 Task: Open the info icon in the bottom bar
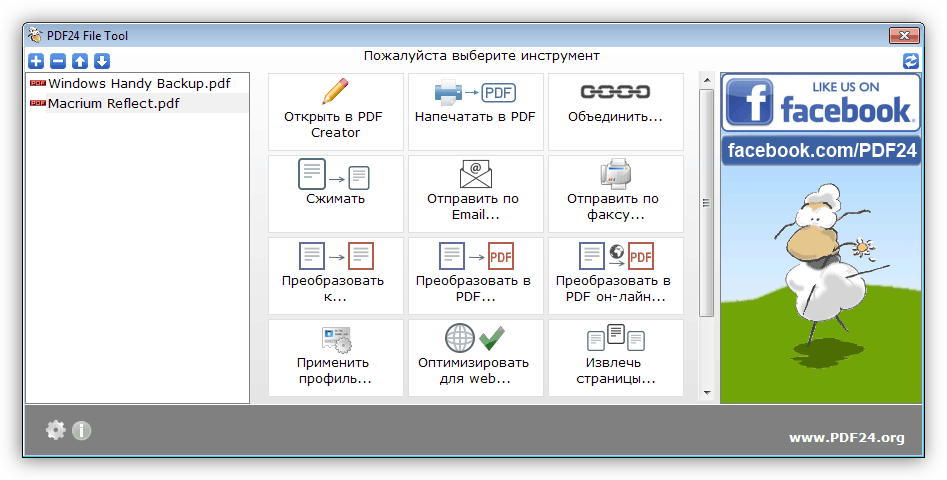[x=81, y=430]
